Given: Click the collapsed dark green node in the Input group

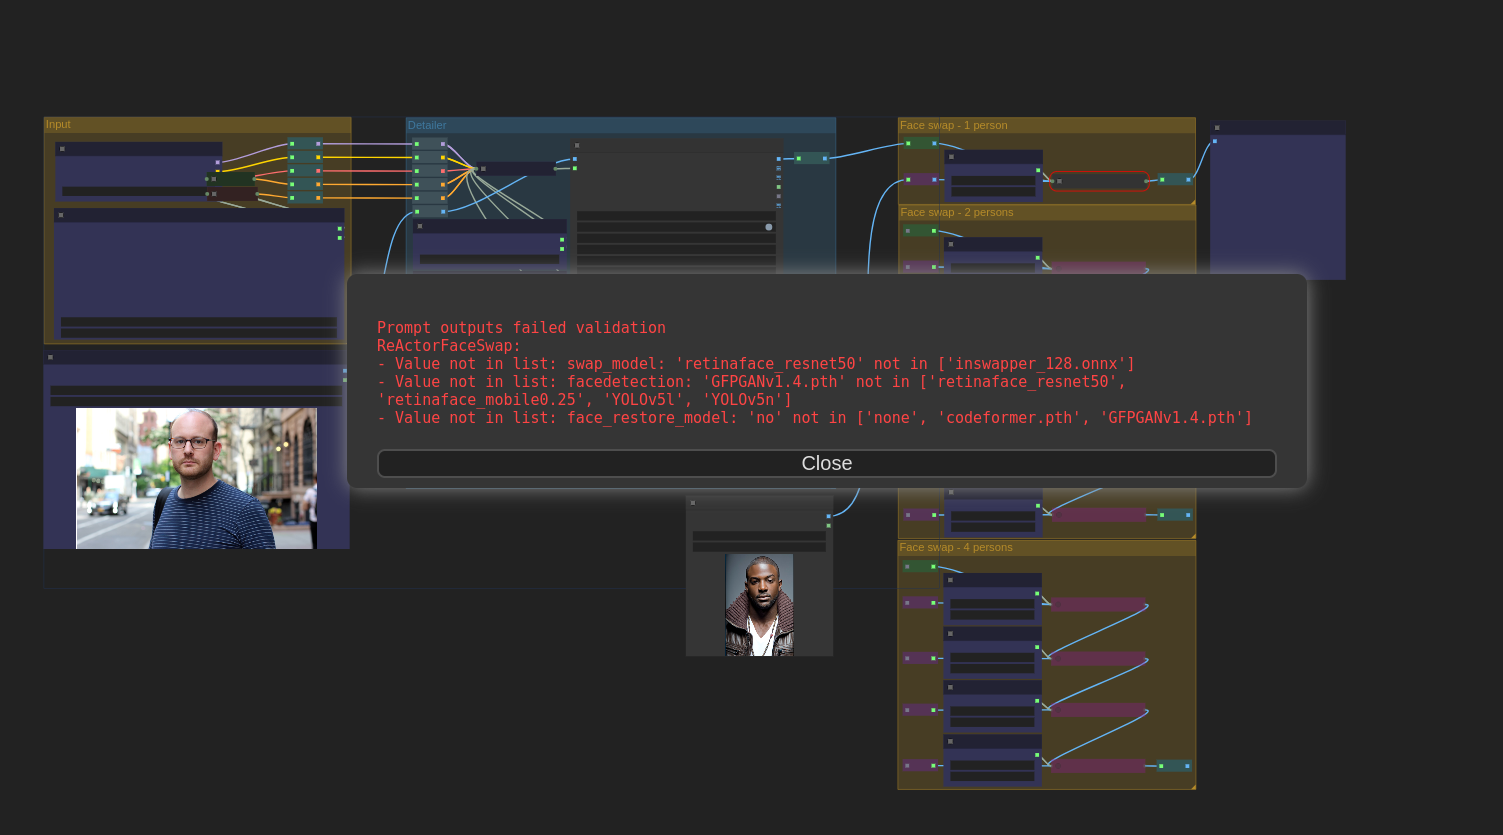Looking at the screenshot, I should click(x=231, y=179).
